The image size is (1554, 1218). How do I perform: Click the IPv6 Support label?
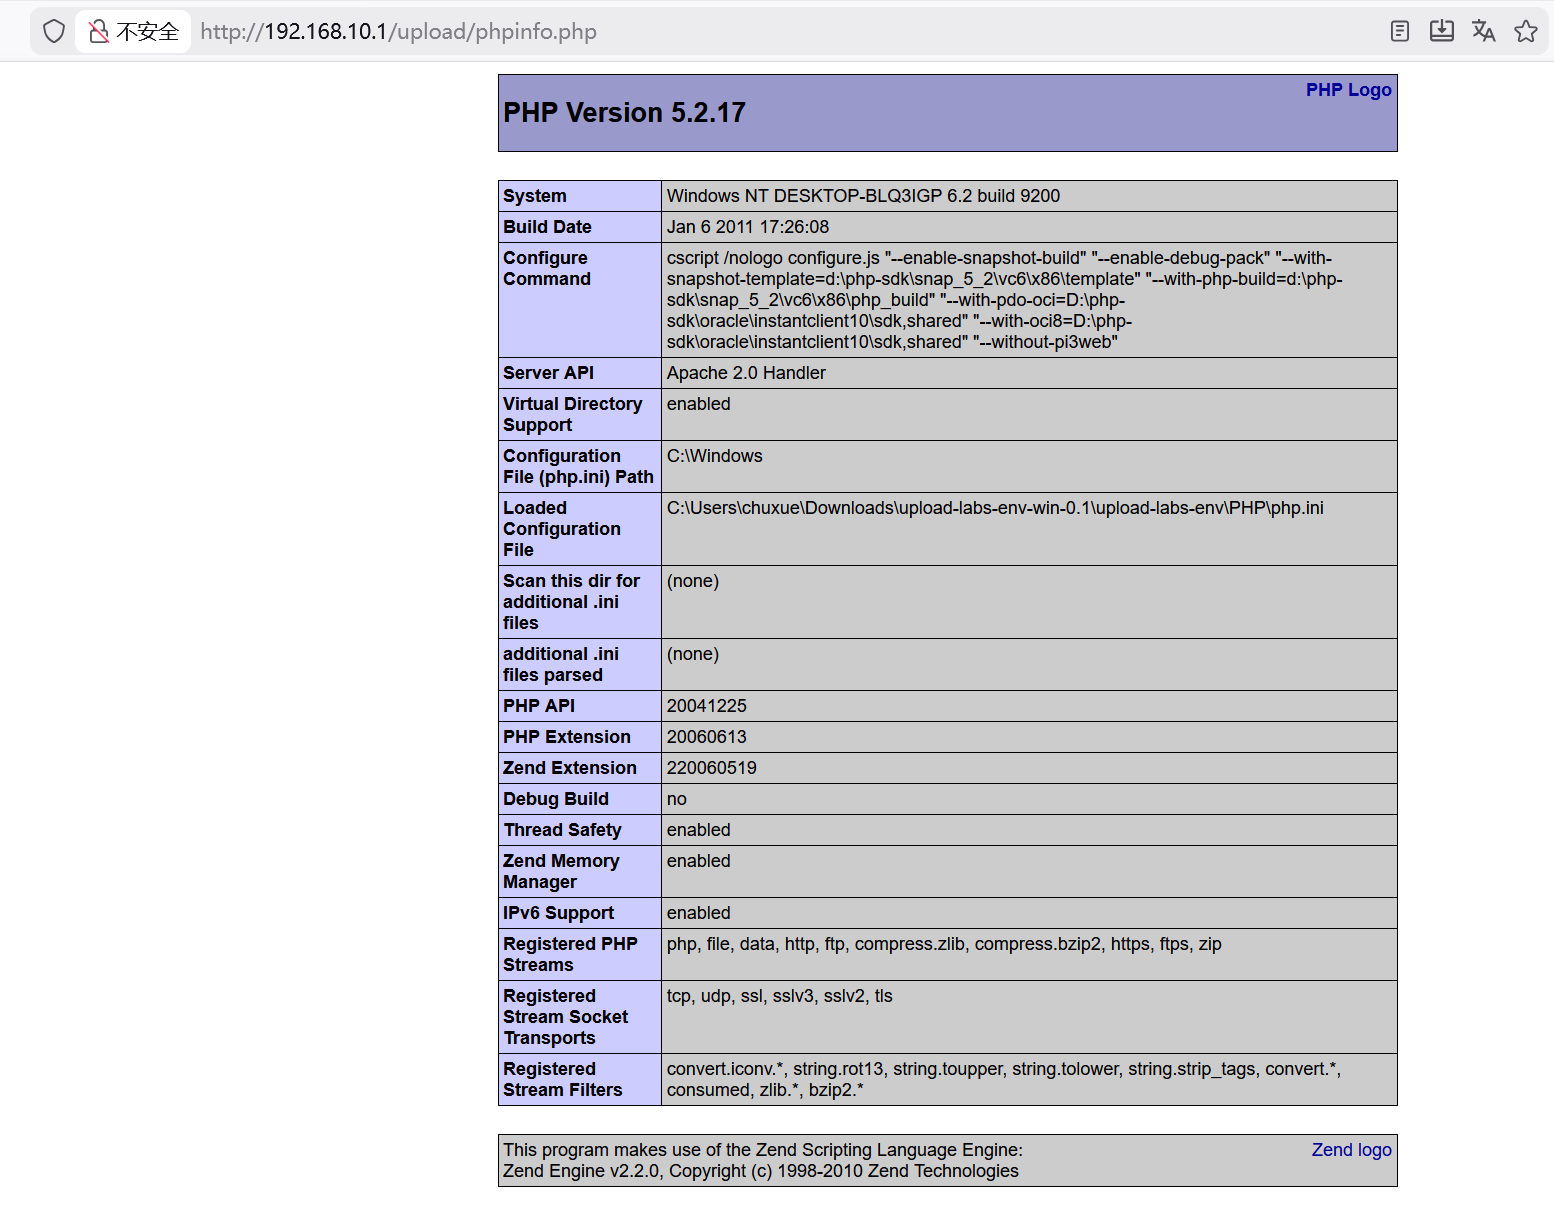(558, 913)
